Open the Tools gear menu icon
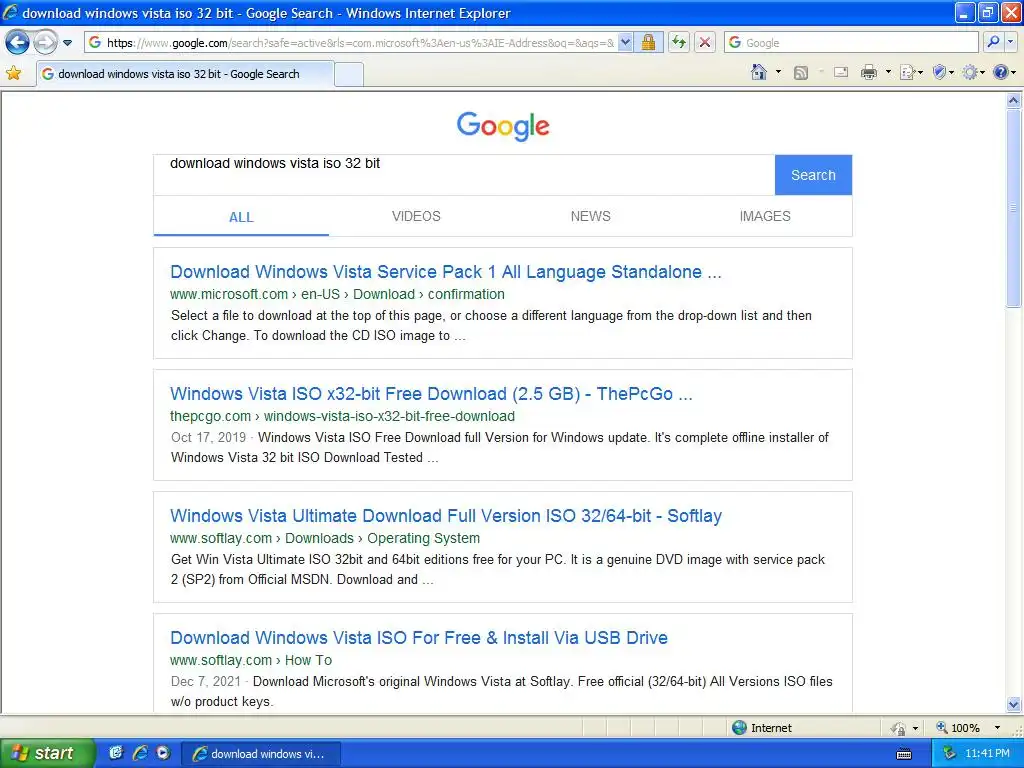 point(970,72)
